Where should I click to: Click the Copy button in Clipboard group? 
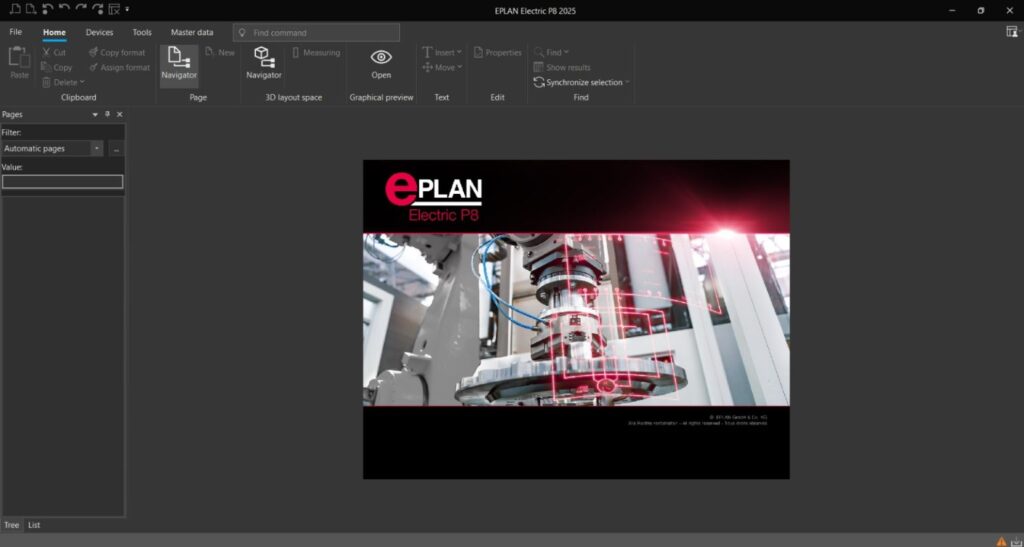click(56, 67)
